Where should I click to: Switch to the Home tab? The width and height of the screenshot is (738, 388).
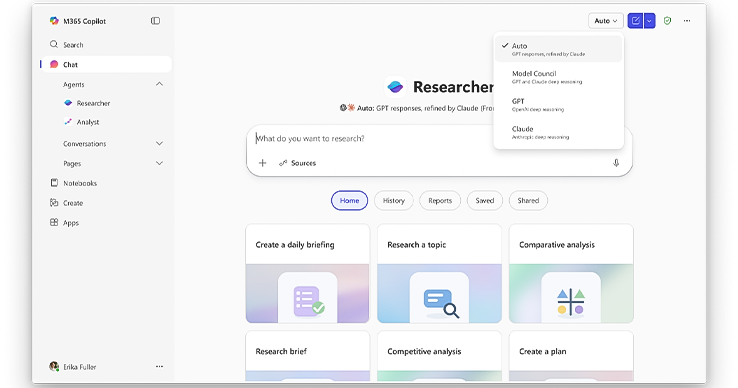(349, 201)
